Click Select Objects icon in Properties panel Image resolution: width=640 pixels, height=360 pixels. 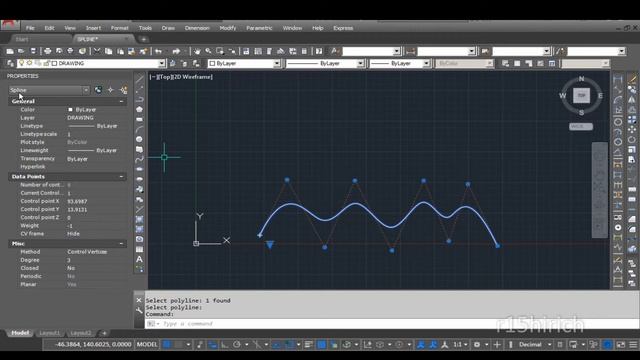[111, 90]
